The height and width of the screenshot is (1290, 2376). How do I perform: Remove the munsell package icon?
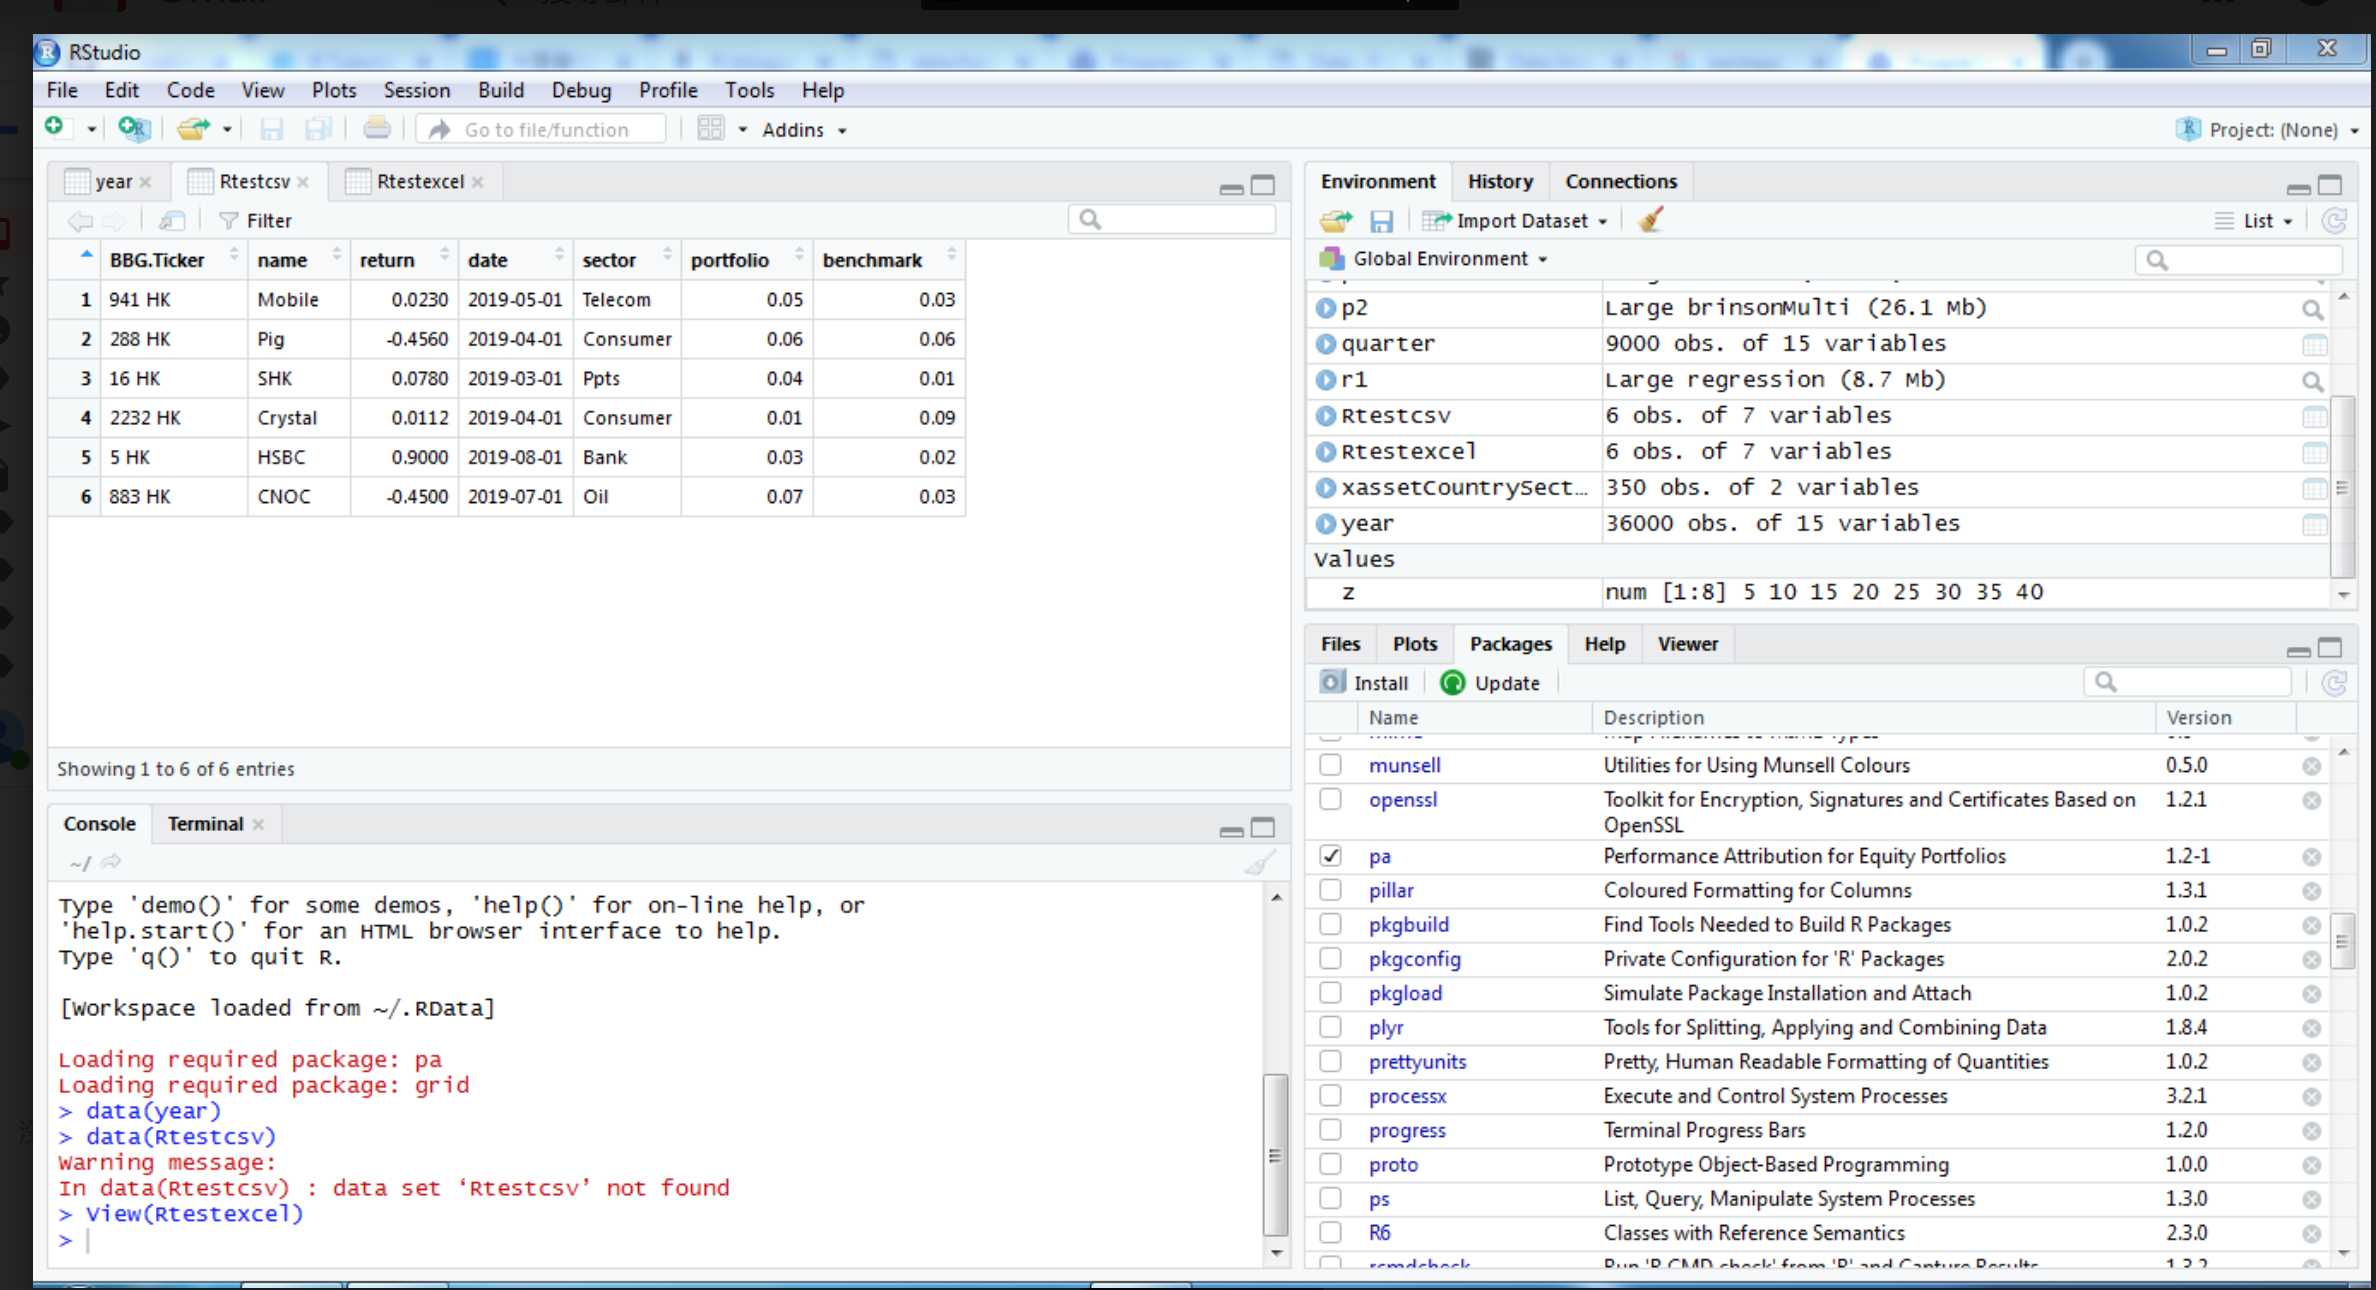coord(2312,766)
